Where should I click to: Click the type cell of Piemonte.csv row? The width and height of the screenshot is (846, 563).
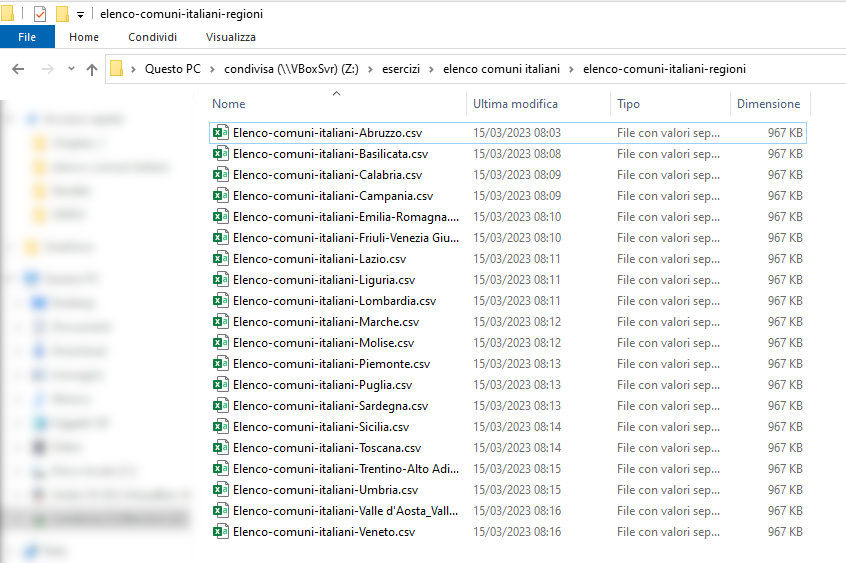pos(668,364)
